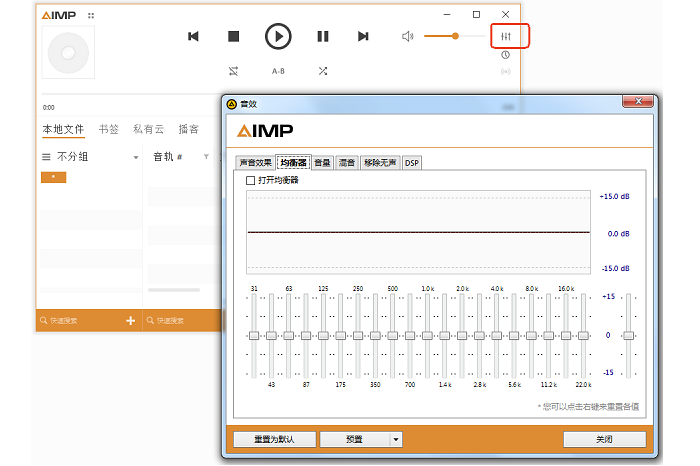Open the DSP tab
Image resolution: width=700 pixels, height=466 pixels.
412,162
